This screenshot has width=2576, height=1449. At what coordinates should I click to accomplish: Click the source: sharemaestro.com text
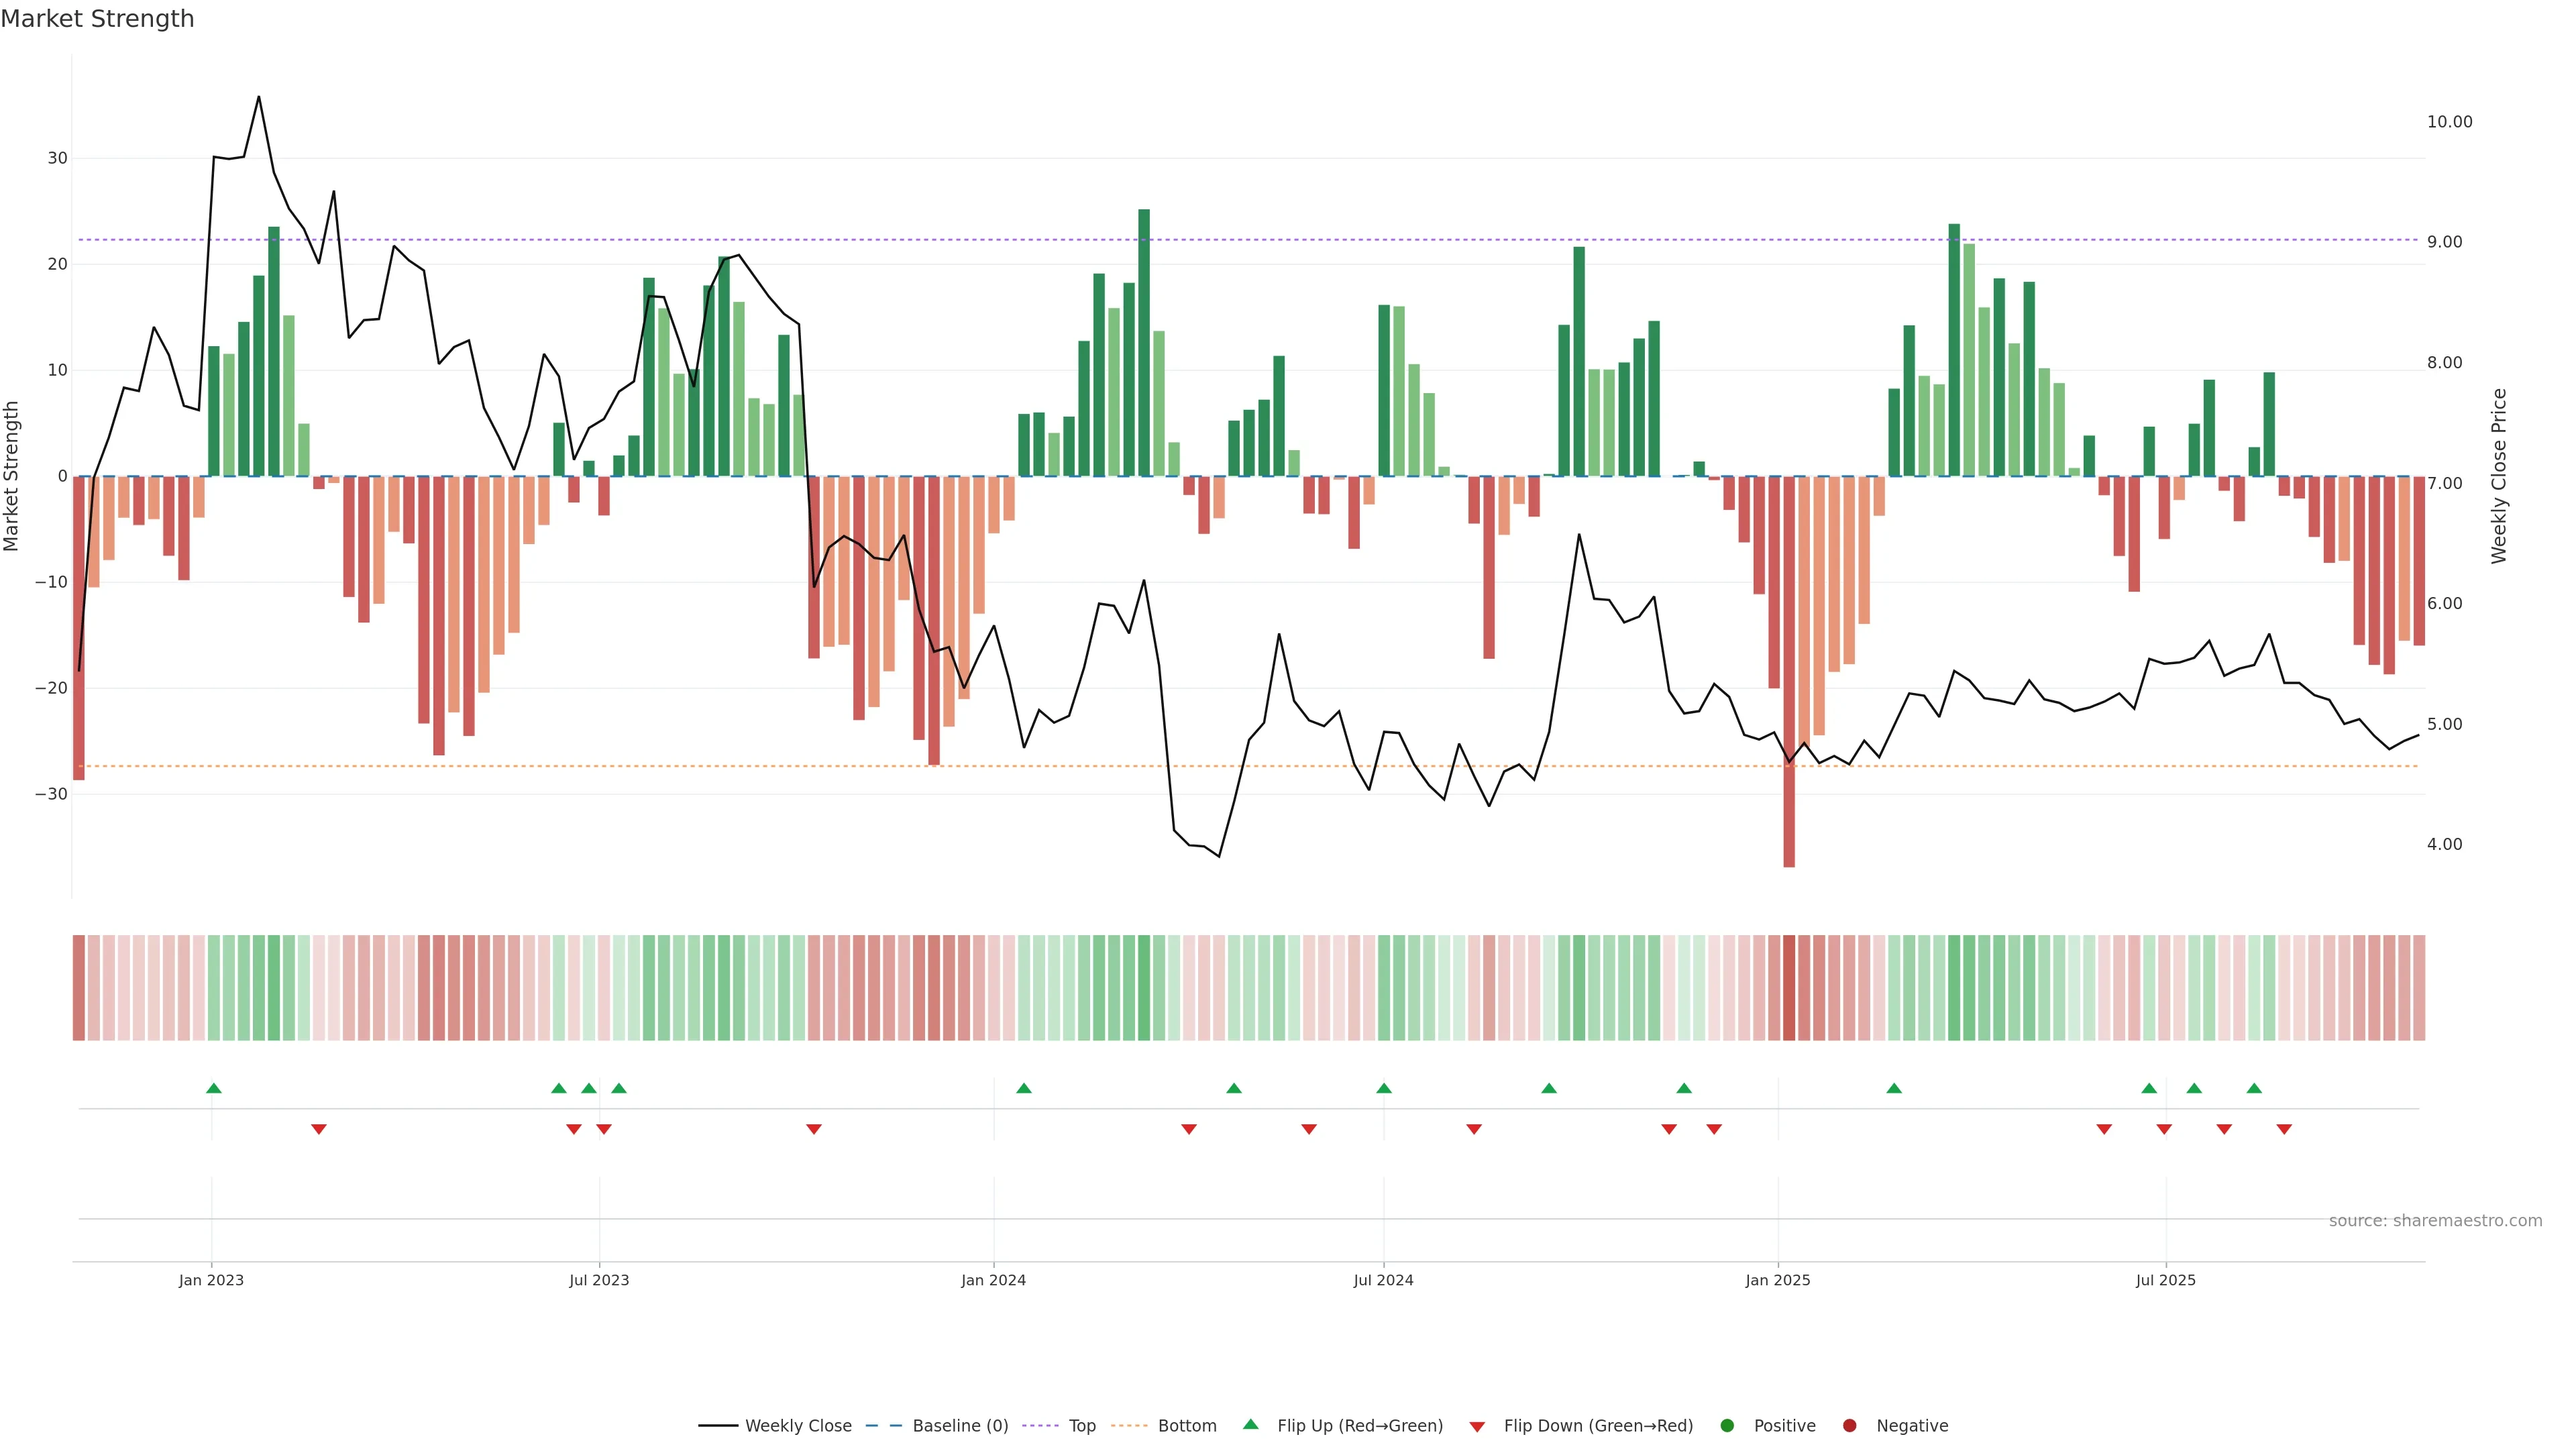pyautogui.click(x=2435, y=1221)
